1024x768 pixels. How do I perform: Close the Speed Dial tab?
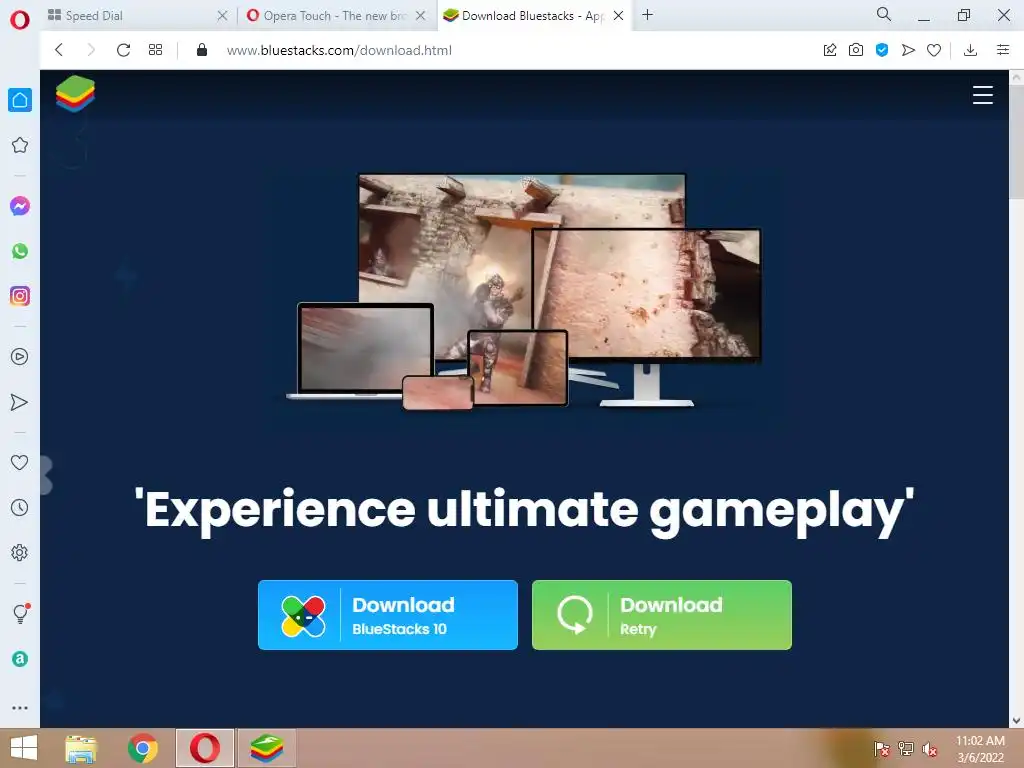222,16
